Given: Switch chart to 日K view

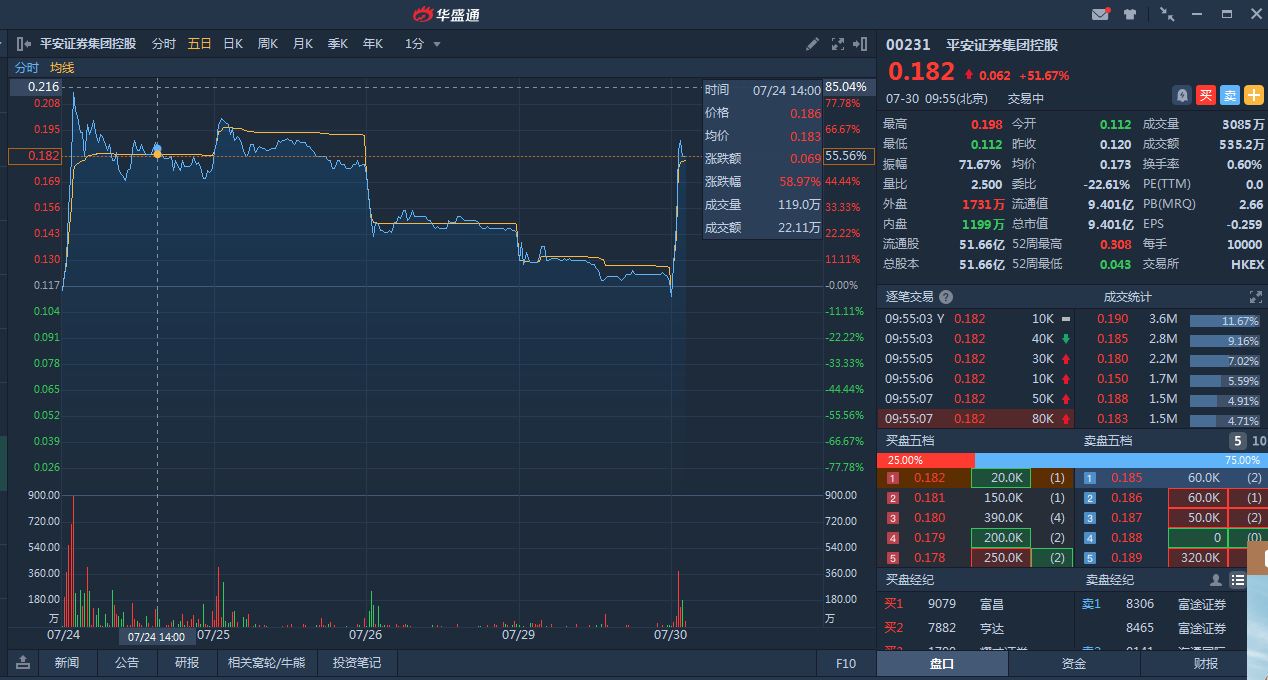Looking at the screenshot, I should tap(233, 44).
